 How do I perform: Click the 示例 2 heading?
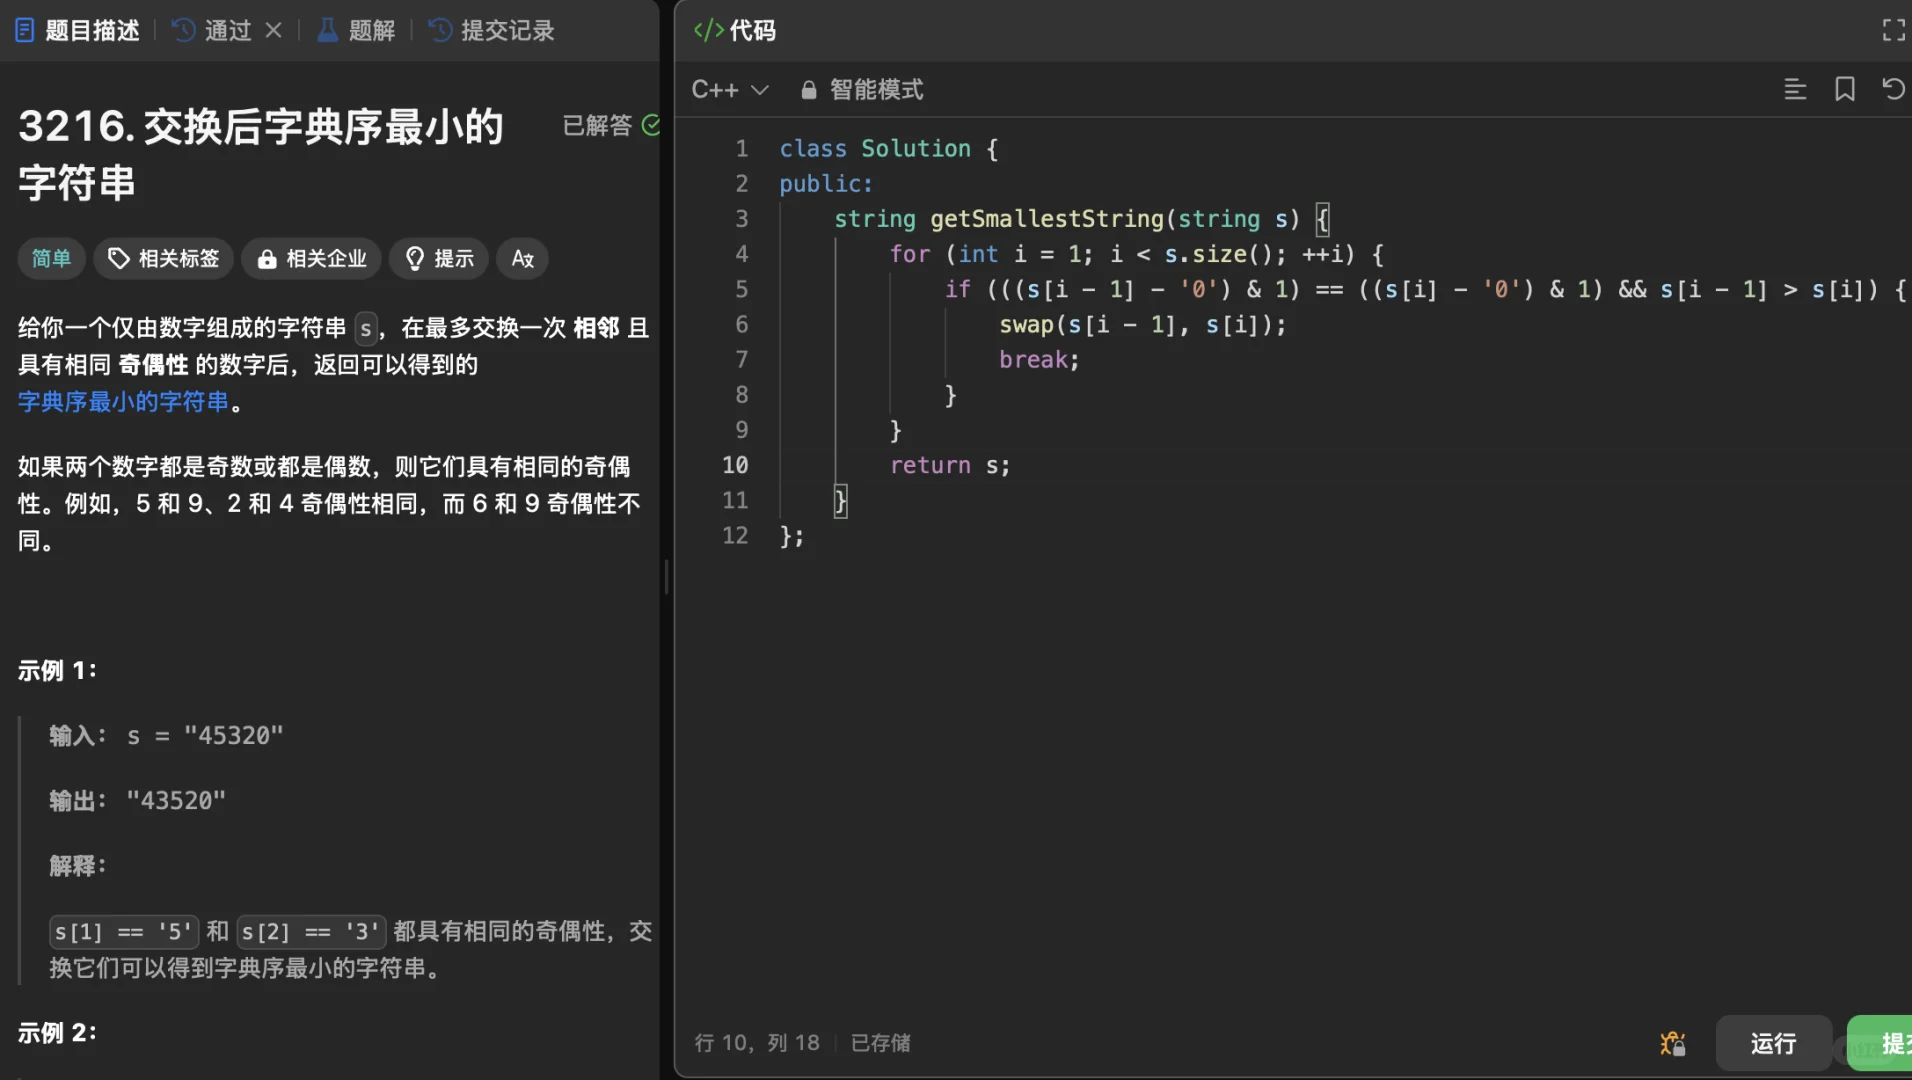tap(57, 1033)
